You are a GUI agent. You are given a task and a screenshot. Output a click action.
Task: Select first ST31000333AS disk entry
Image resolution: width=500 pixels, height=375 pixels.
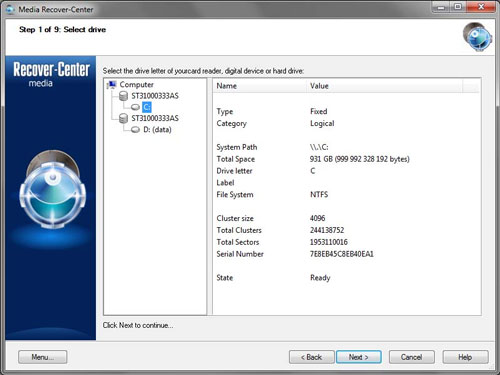point(155,96)
